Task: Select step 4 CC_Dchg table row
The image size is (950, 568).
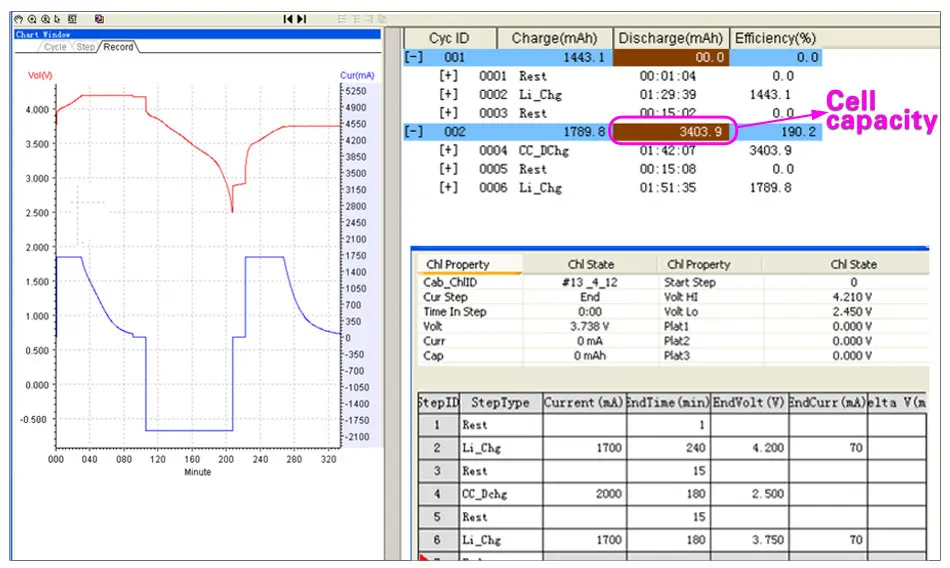Action: click(672, 494)
